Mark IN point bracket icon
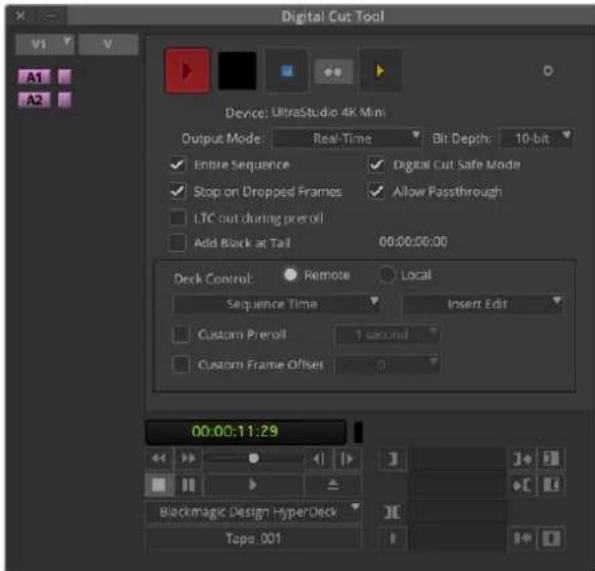The image size is (595, 571). click(x=393, y=459)
